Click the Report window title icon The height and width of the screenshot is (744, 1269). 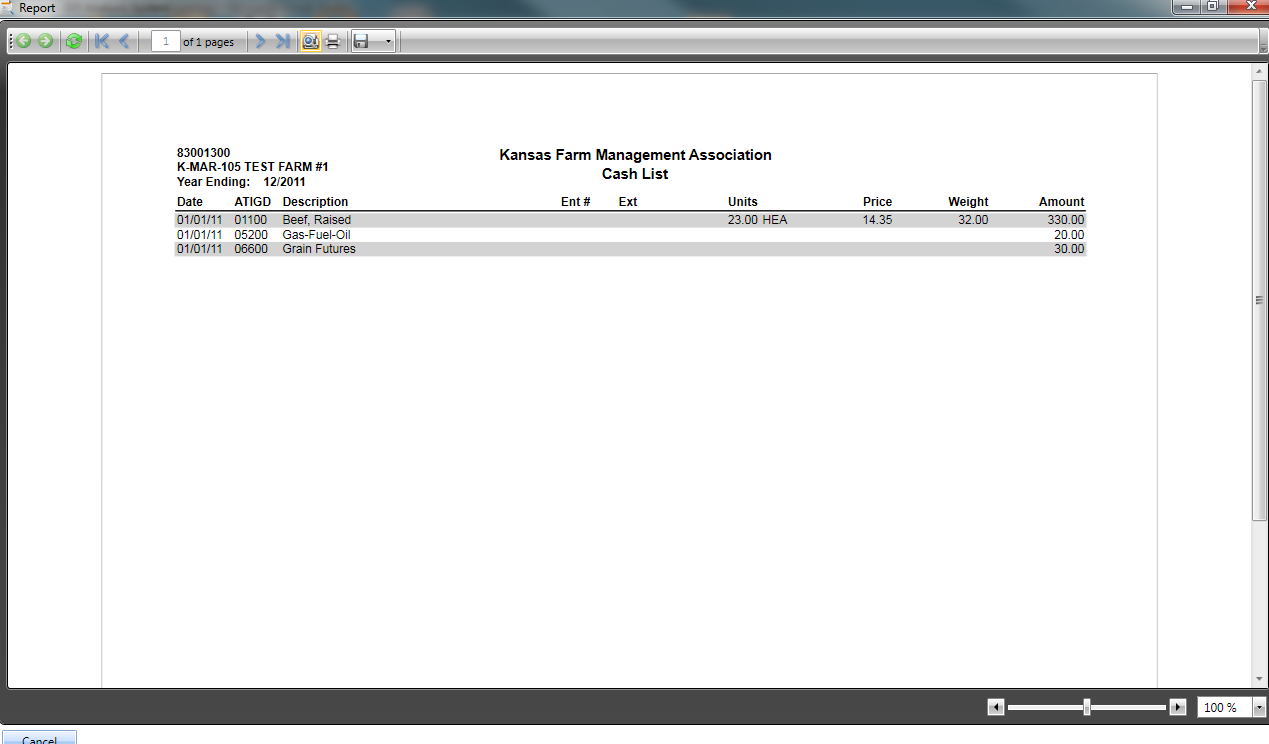pos(8,7)
